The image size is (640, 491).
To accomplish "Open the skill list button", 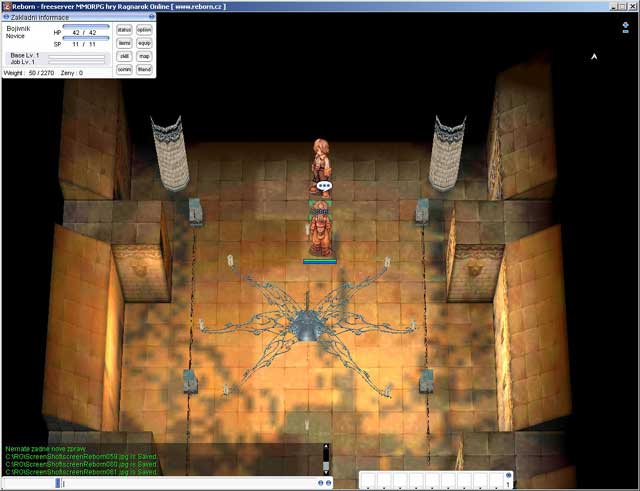I will (x=124, y=56).
